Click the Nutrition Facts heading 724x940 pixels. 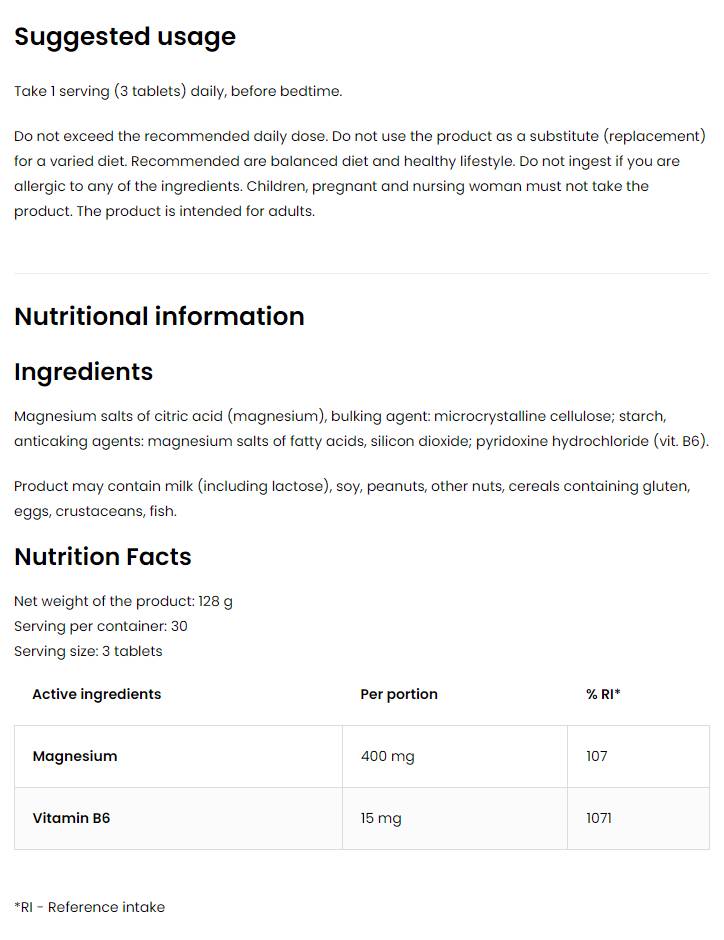click(x=102, y=557)
